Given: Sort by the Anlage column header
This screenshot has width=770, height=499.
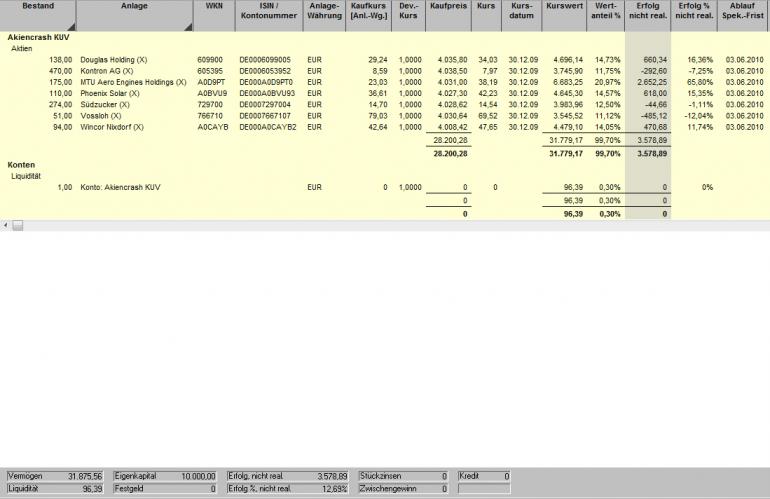Looking at the screenshot, I should tap(135, 15).
